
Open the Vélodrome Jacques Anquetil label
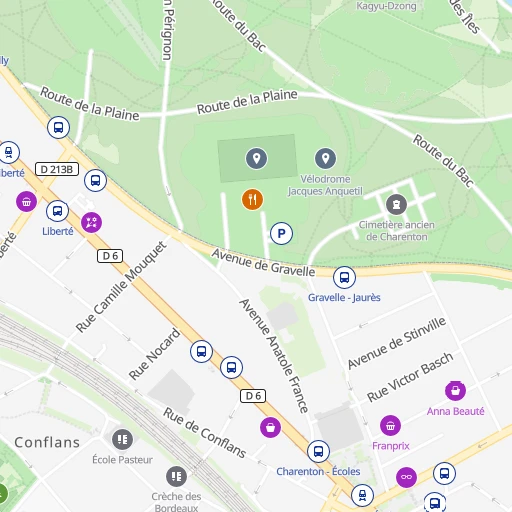click(325, 185)
